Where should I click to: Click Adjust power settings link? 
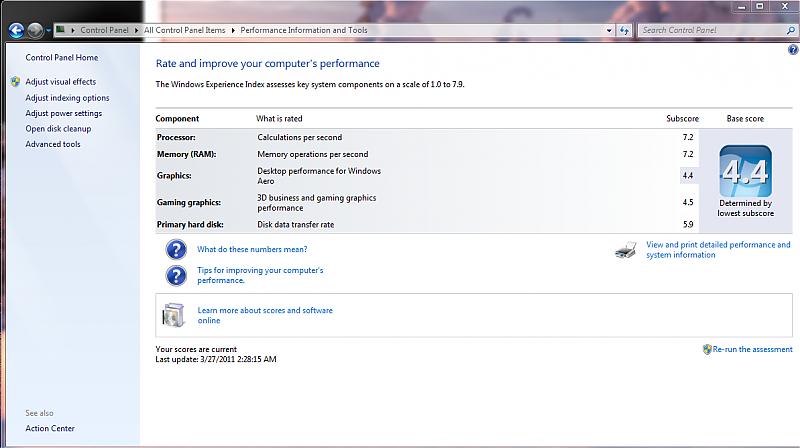pyautogui.click(x=63, y=113)
